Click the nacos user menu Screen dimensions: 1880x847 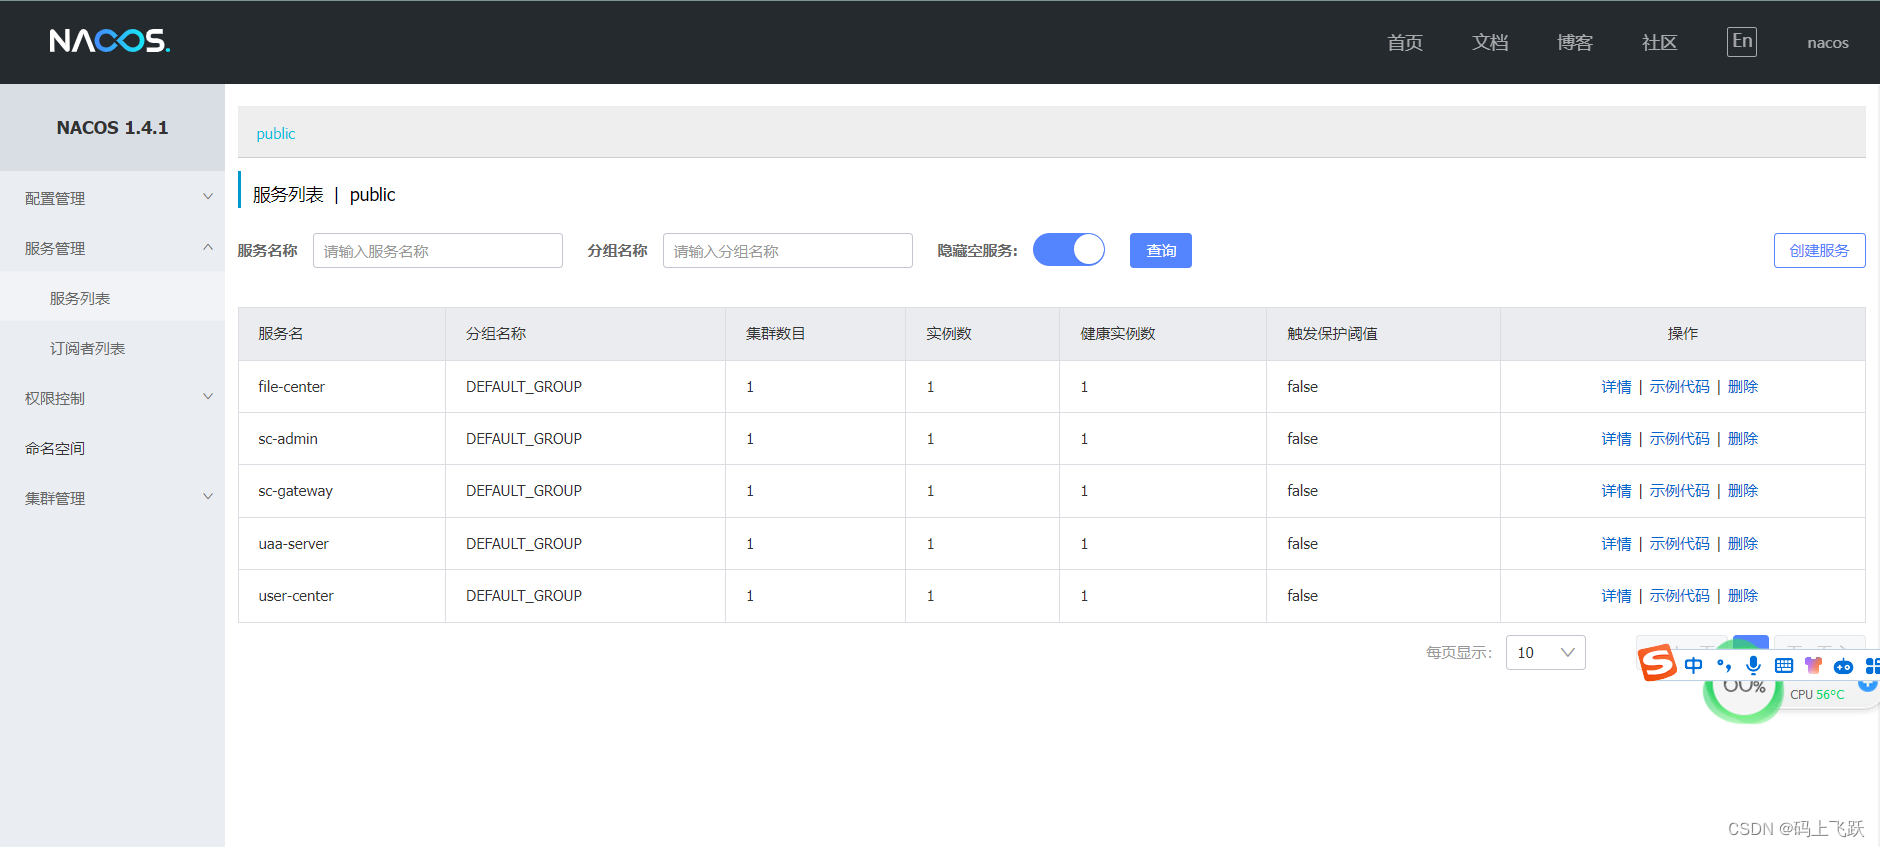pos(1828,43)
